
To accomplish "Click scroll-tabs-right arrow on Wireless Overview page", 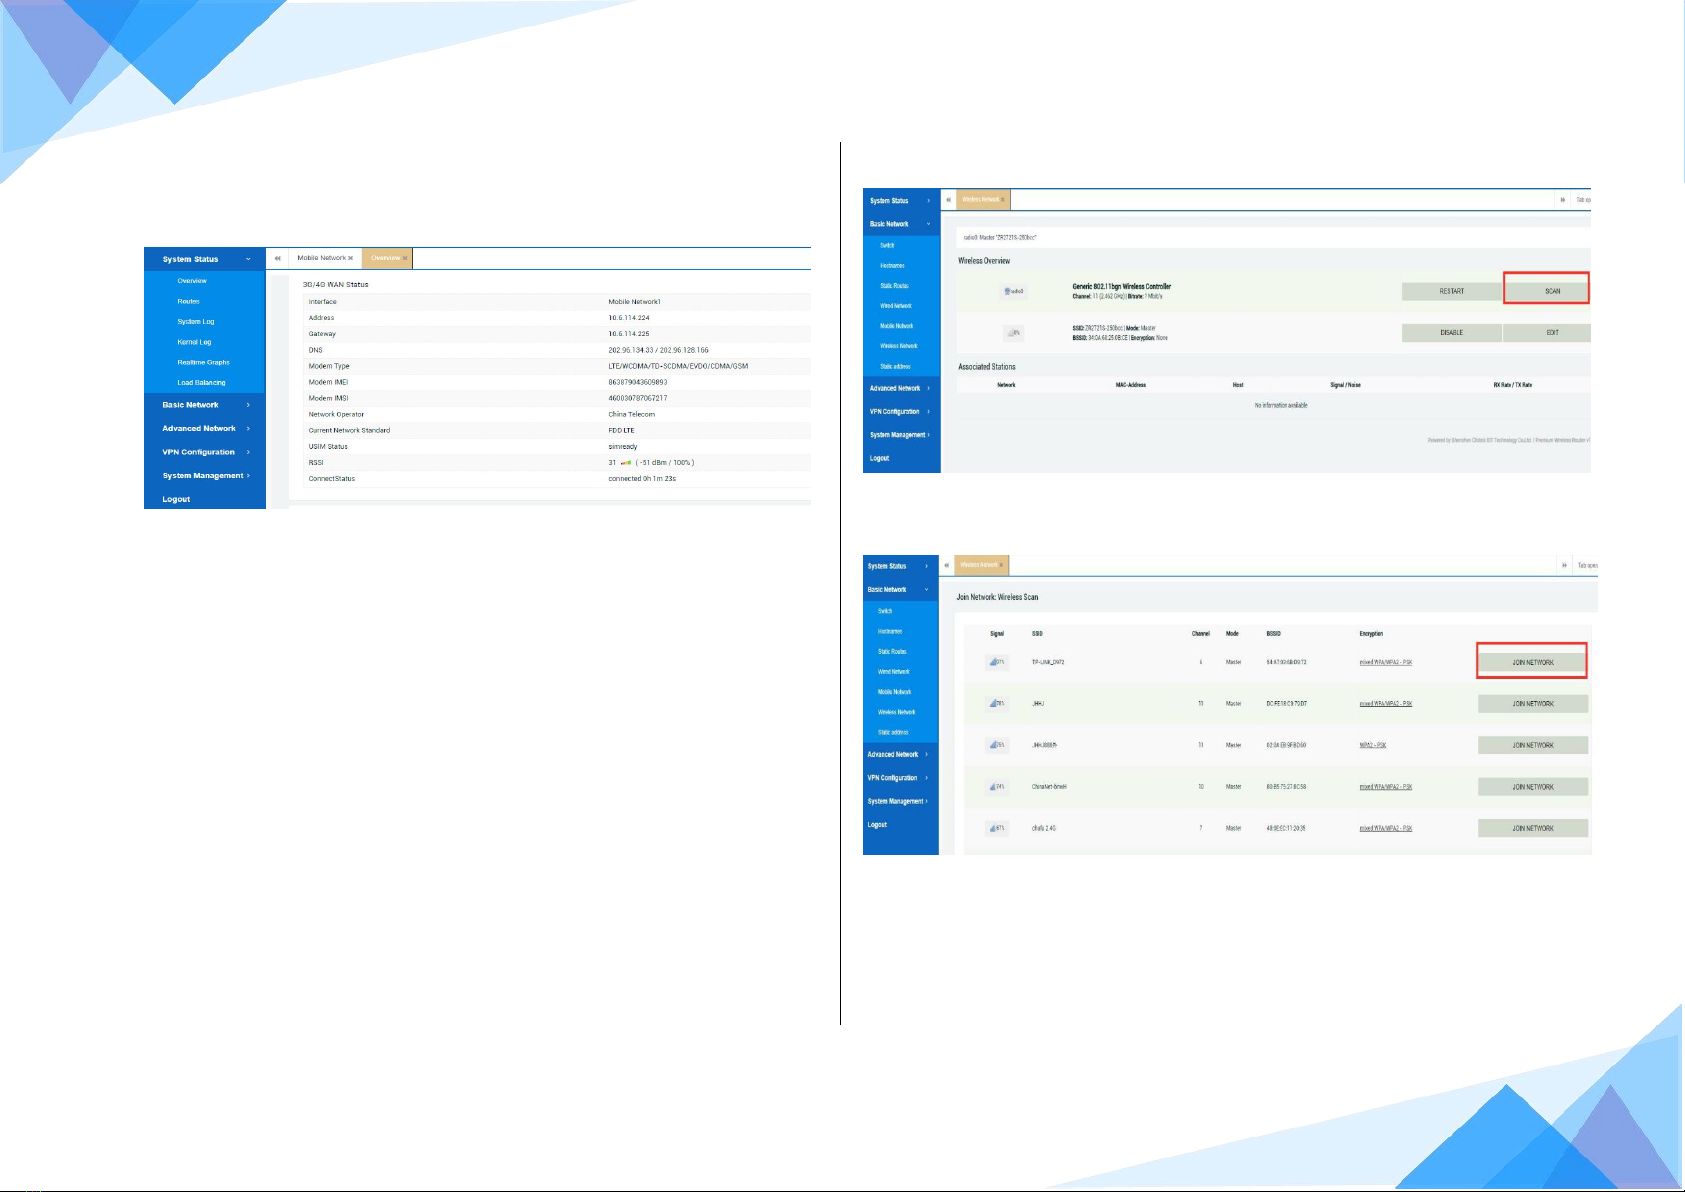I will (1562, 200).
